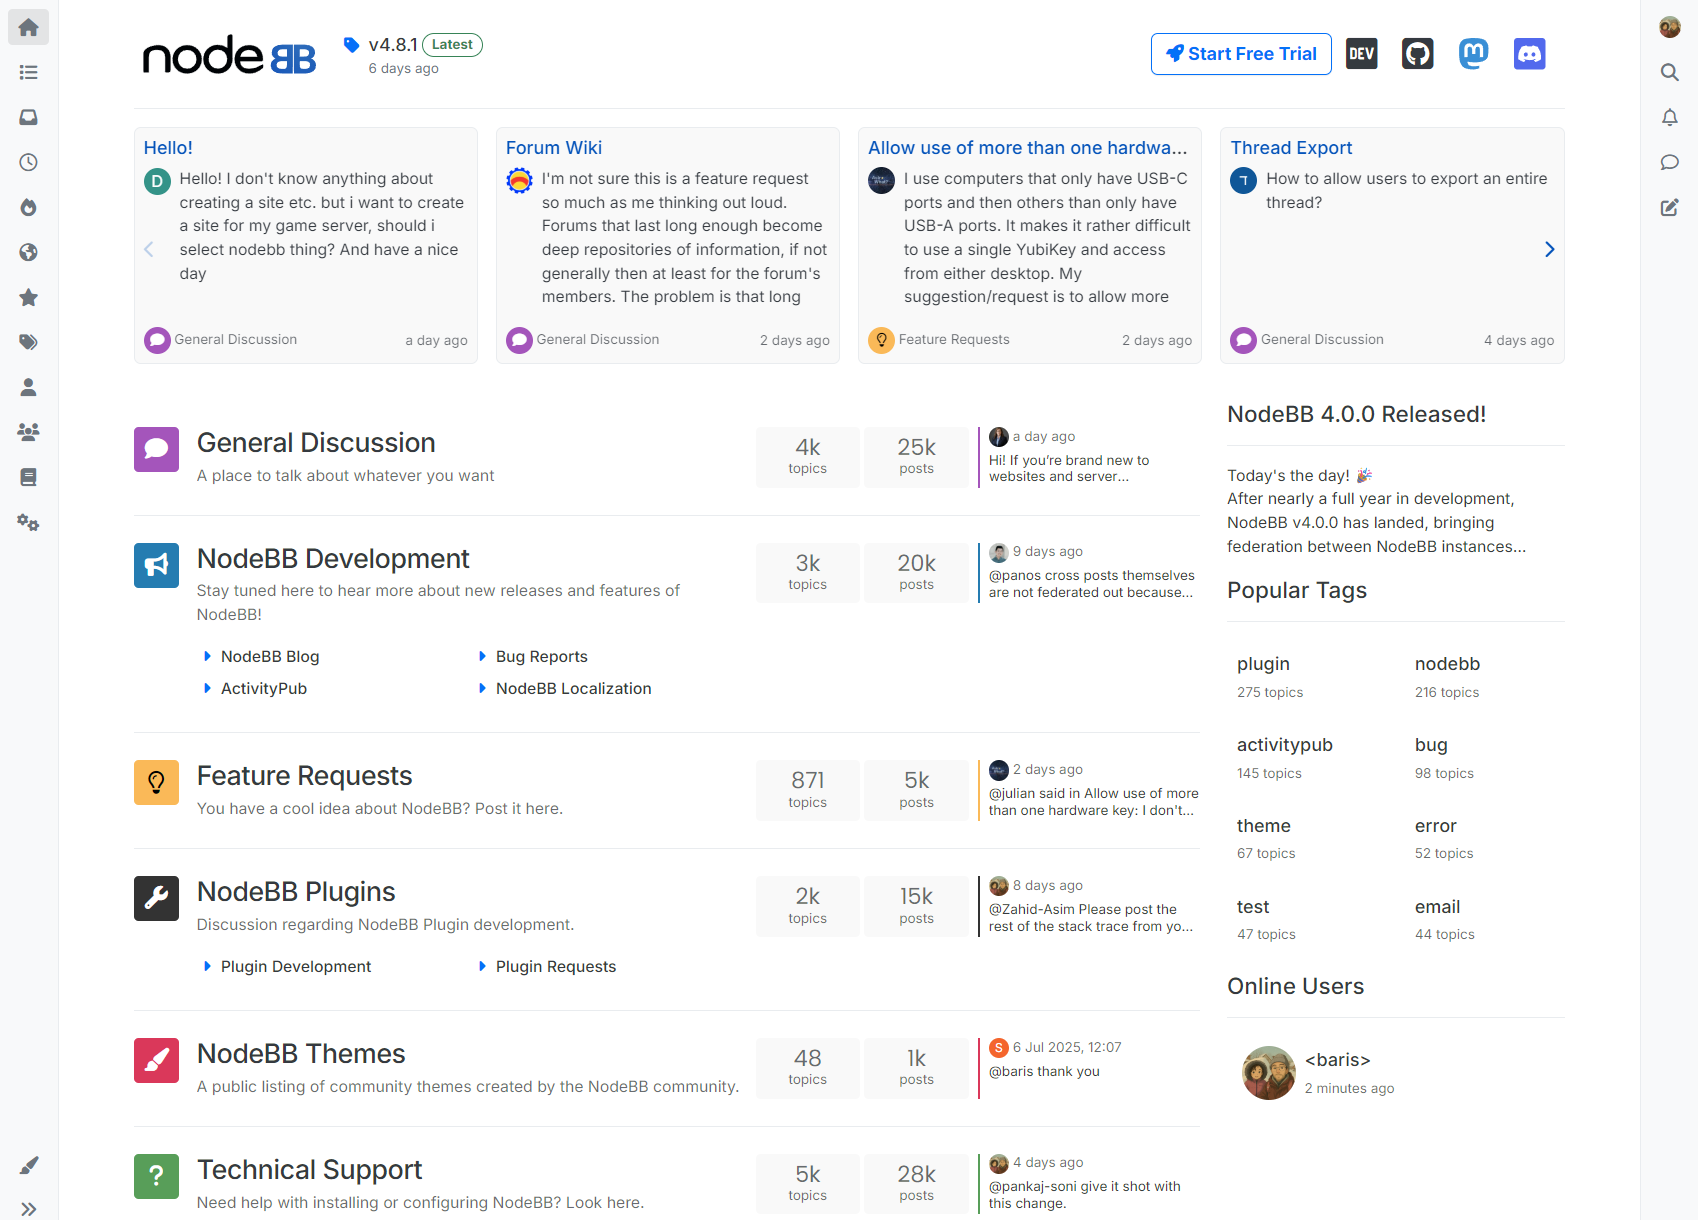Select the 'plugin' popular tag
Image resolution: width=1698 pixels, height=1220 pixels.
1263,664
